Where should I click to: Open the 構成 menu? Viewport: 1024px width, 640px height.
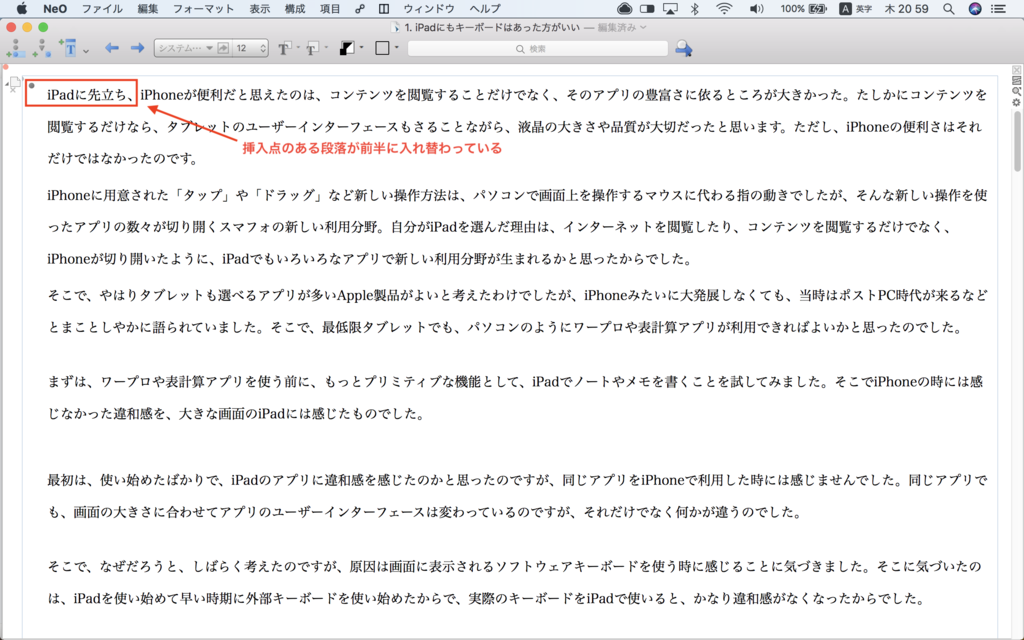295,8
